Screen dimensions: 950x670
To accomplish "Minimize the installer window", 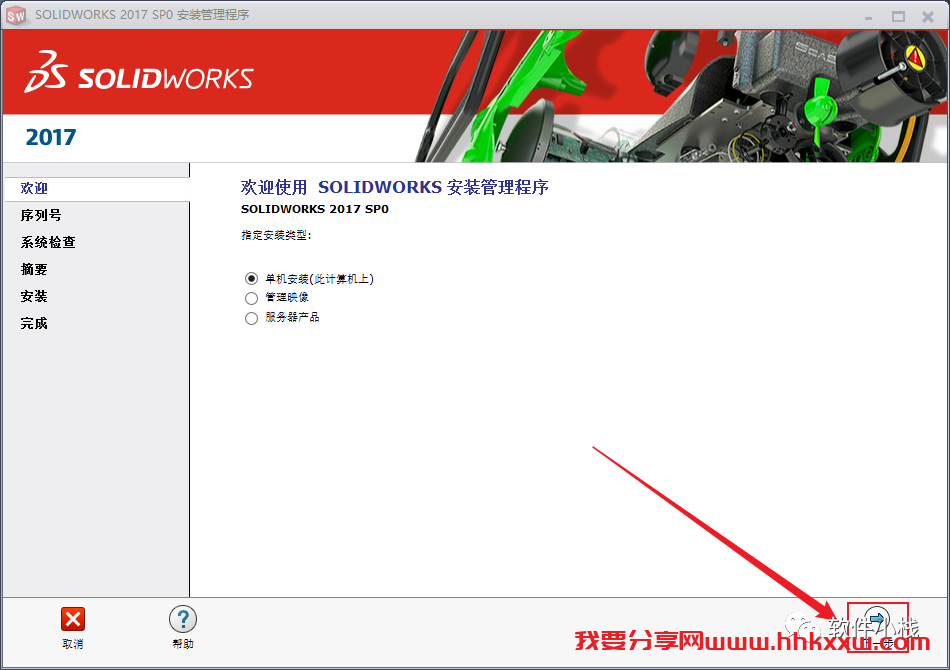I will [868, 17].
